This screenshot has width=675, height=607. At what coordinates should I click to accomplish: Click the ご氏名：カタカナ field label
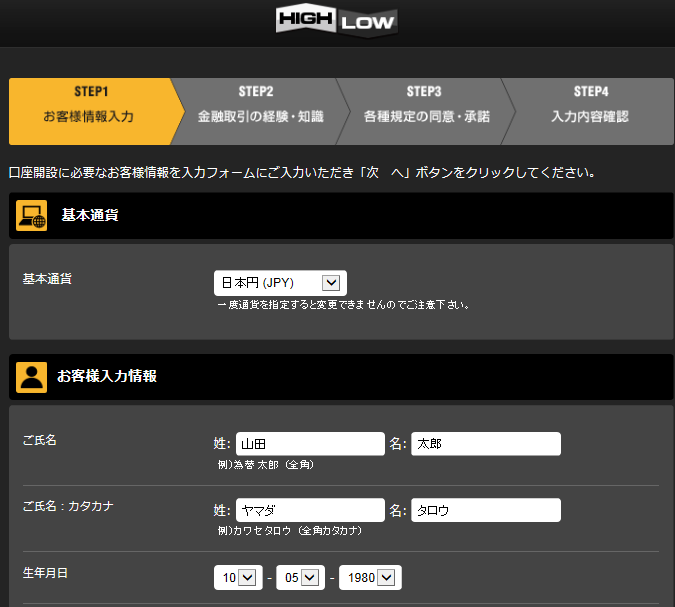tap(68, 506)
